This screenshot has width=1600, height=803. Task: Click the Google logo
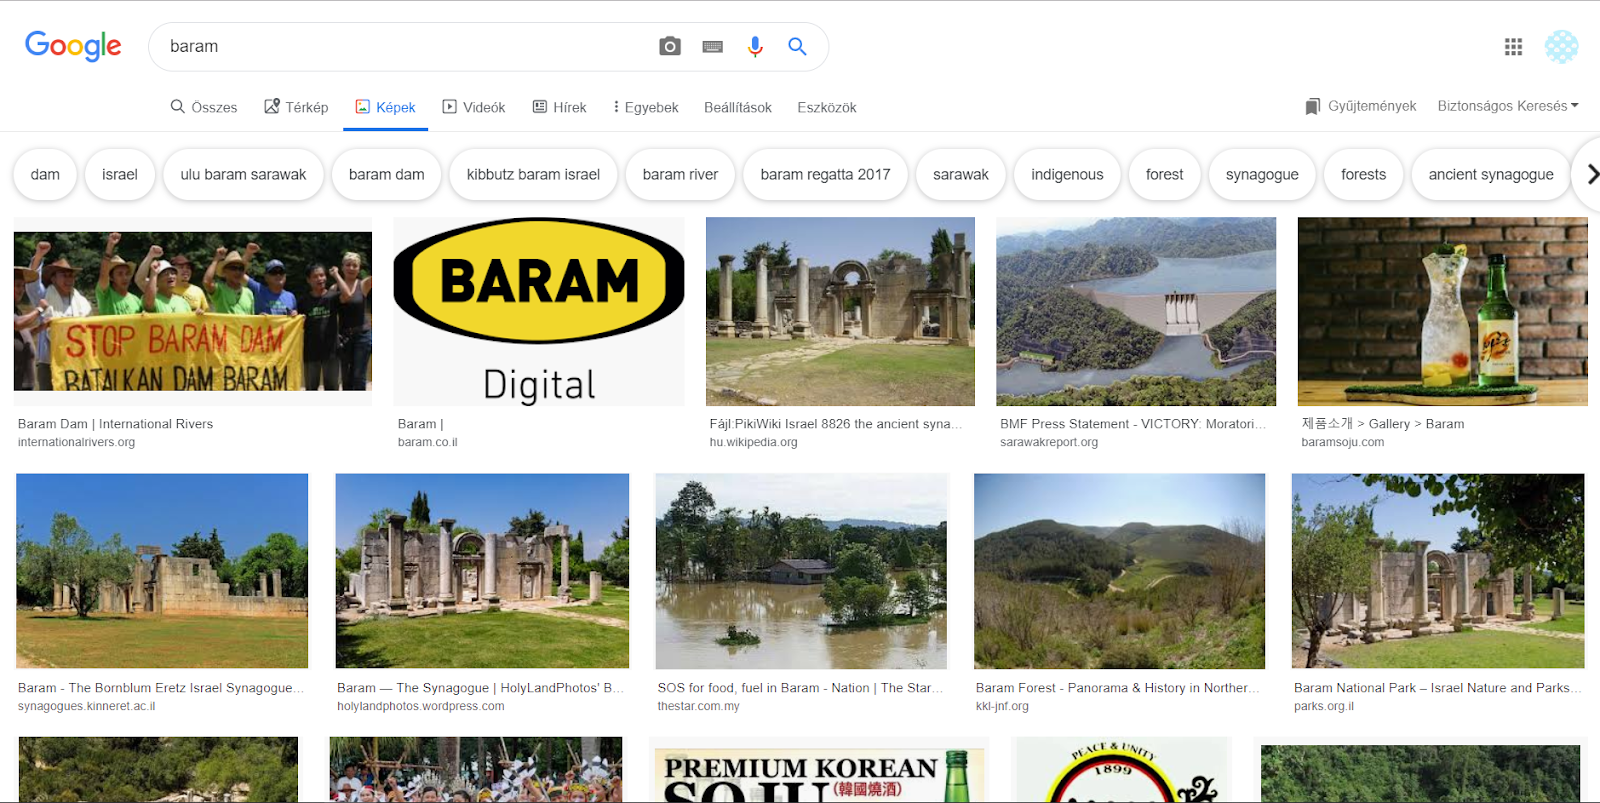point(73,46)
